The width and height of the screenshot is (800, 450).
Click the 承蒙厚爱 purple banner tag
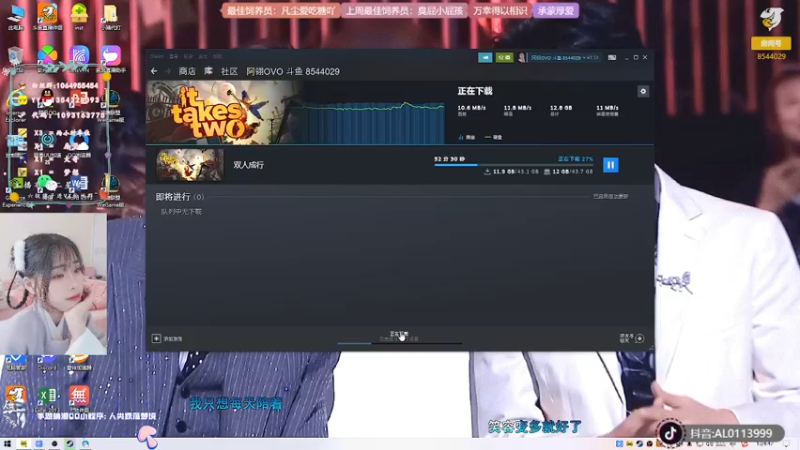[x=556, y=11]
